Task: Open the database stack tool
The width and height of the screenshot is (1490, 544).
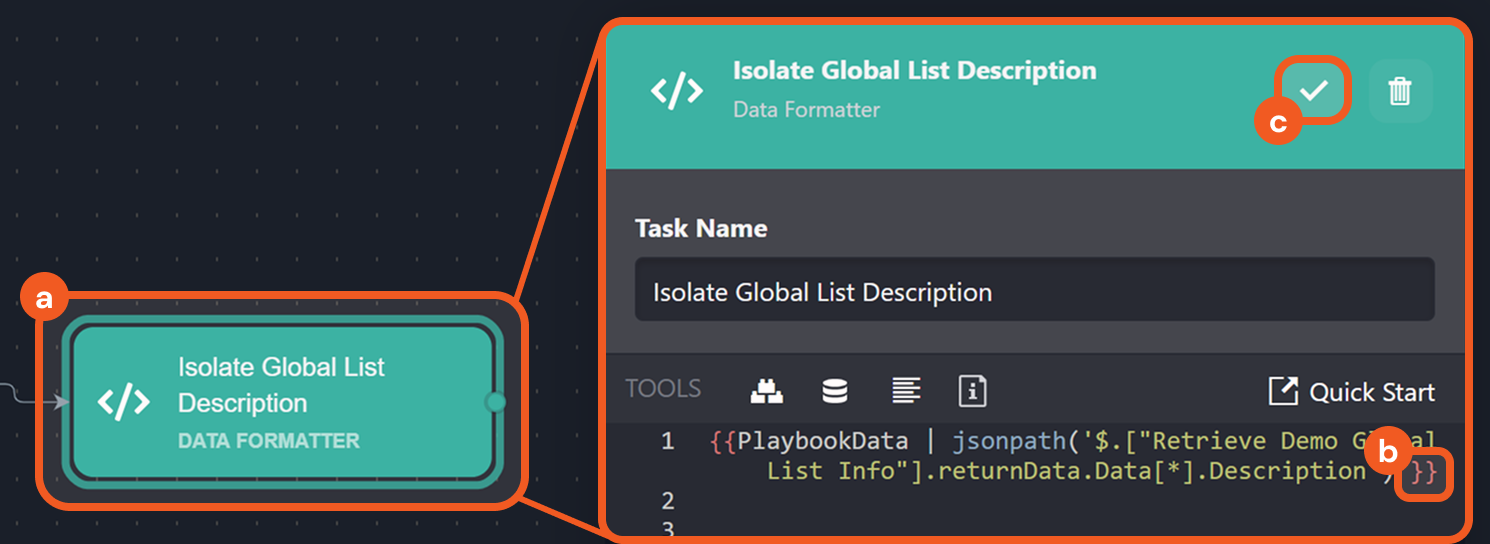Action: (835, 391)
